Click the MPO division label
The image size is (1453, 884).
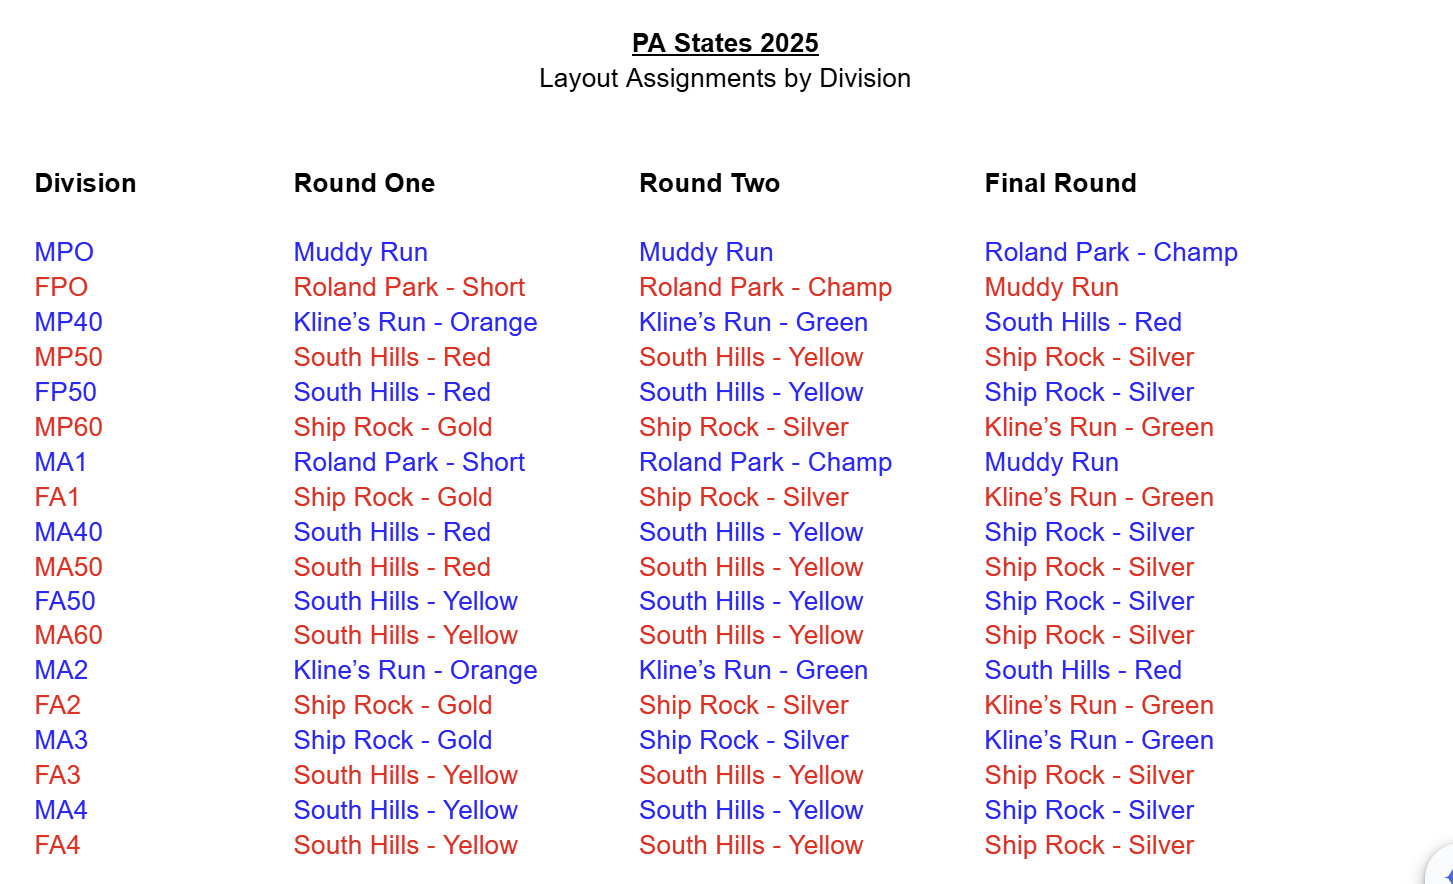(x=64, y=252)
